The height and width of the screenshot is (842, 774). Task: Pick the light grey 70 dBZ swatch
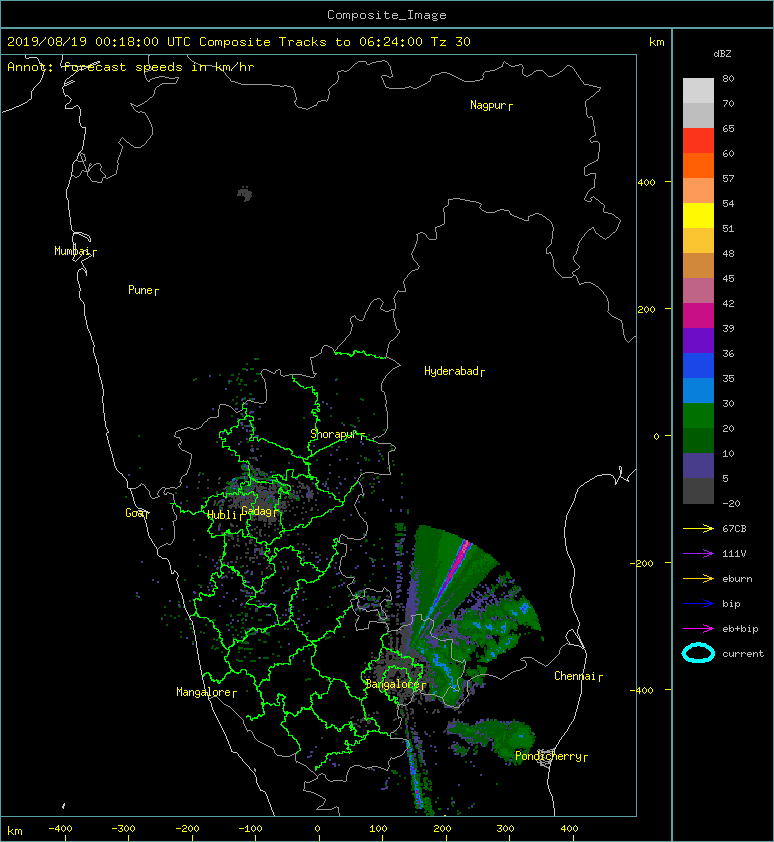[x=698, y=90]
